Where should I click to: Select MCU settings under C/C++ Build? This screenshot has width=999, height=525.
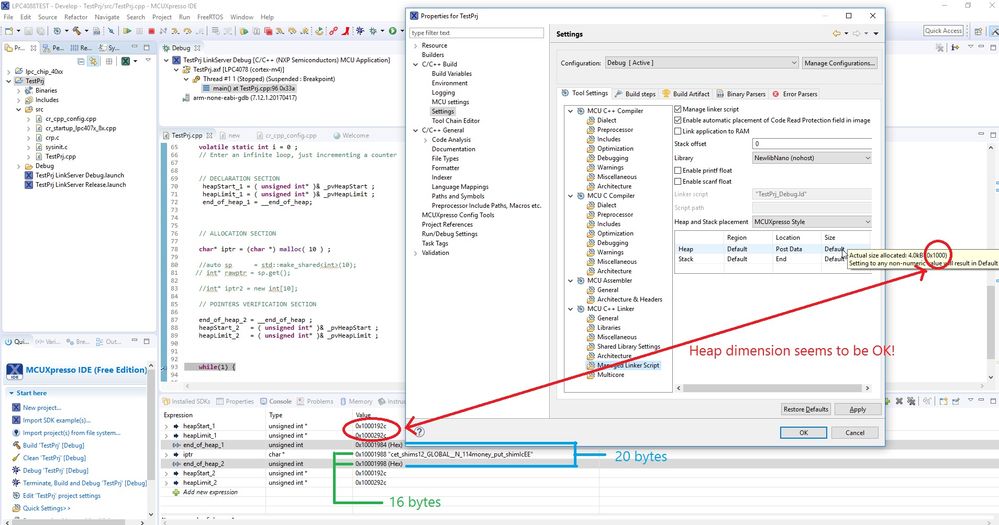450,102
